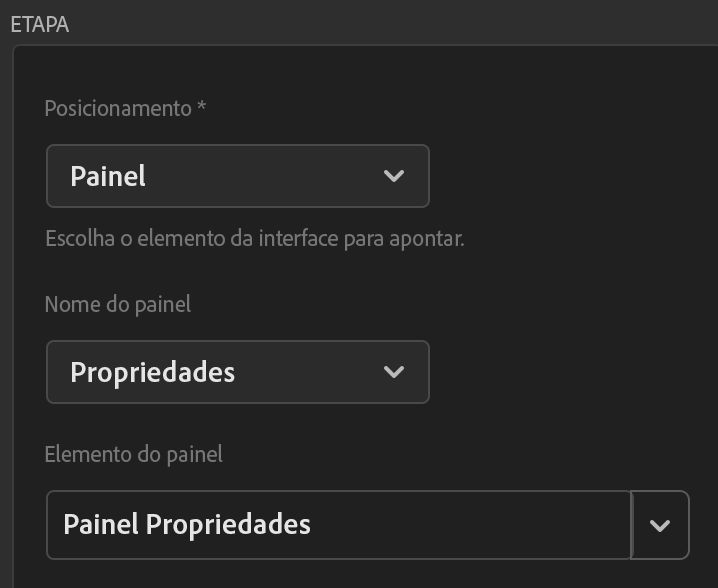718x588 pixels.
Task: Select the ETAPA section header
Action: click(x=39, y=26)
